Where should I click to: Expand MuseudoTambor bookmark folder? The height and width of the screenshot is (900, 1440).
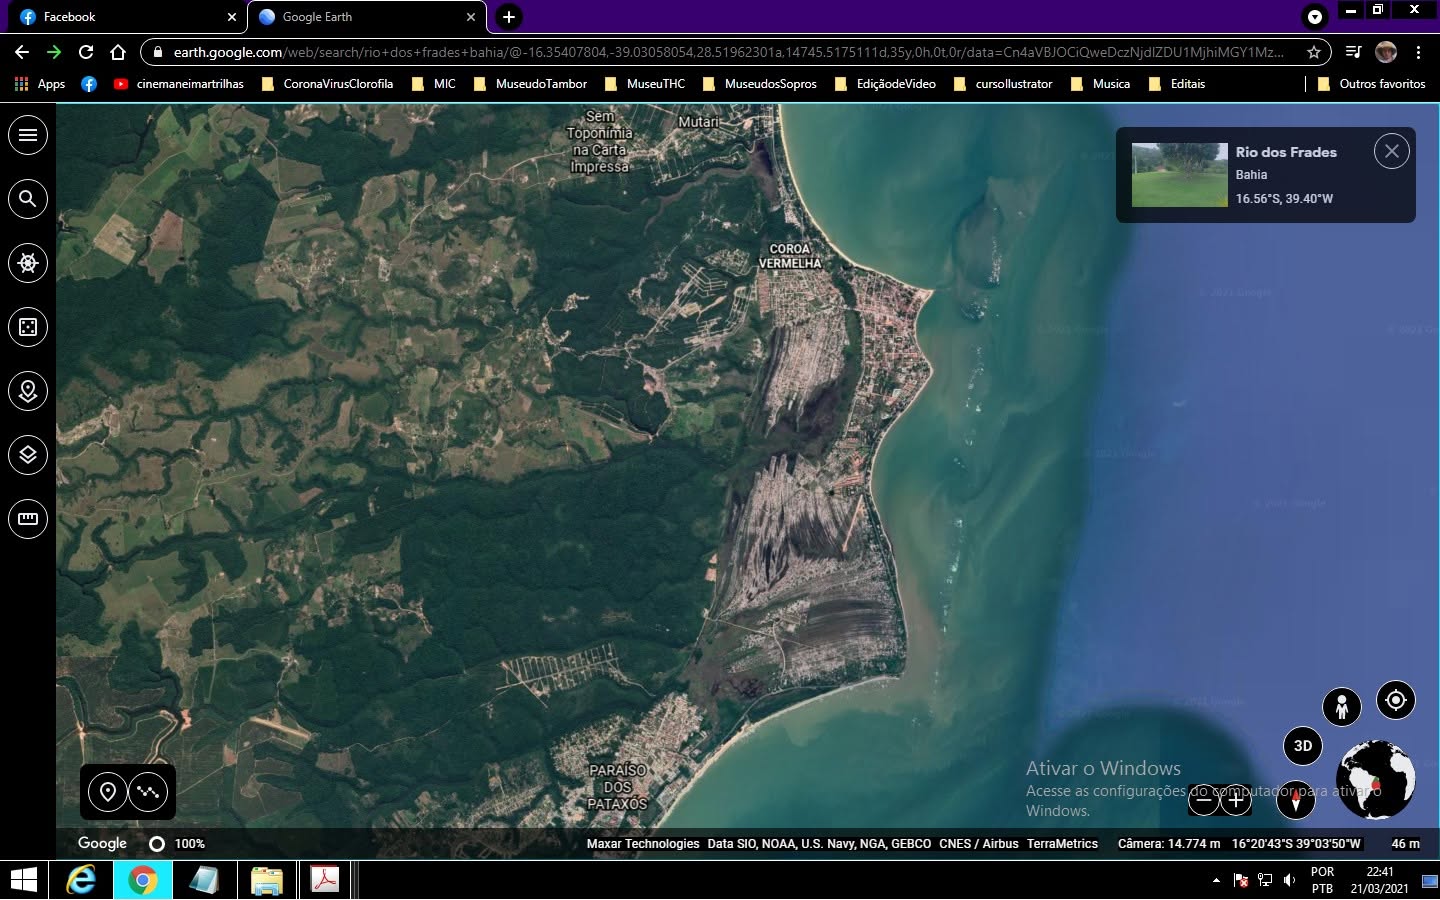tap(530, 84)
